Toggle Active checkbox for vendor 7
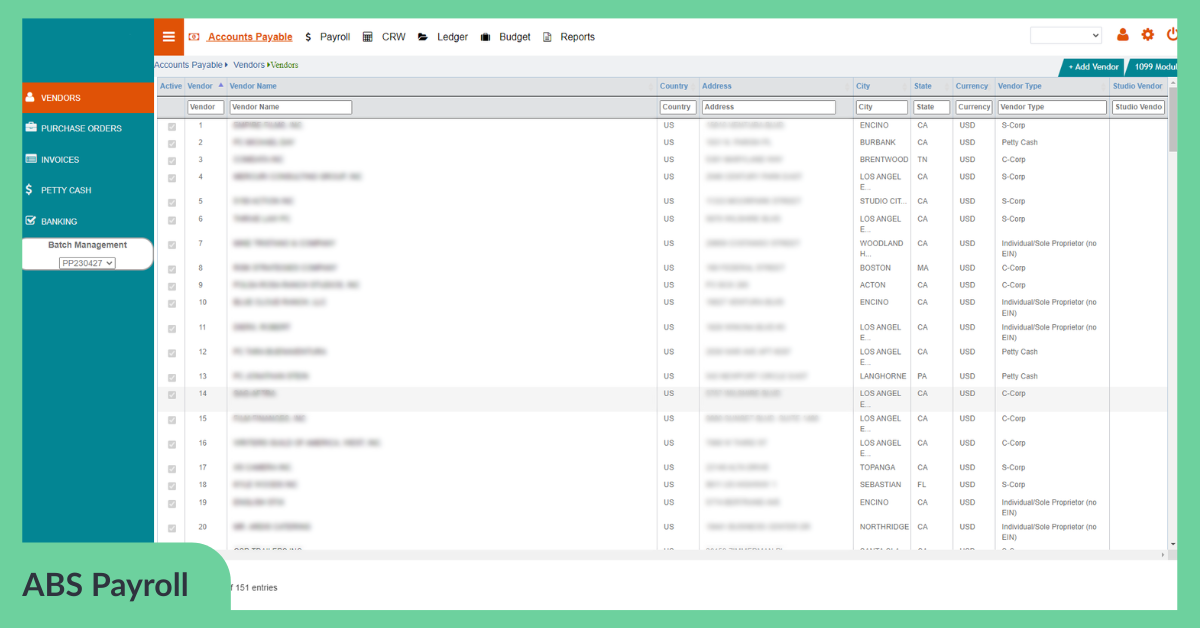Screen dimensions: 1200x628 click(x=172, y=245)
